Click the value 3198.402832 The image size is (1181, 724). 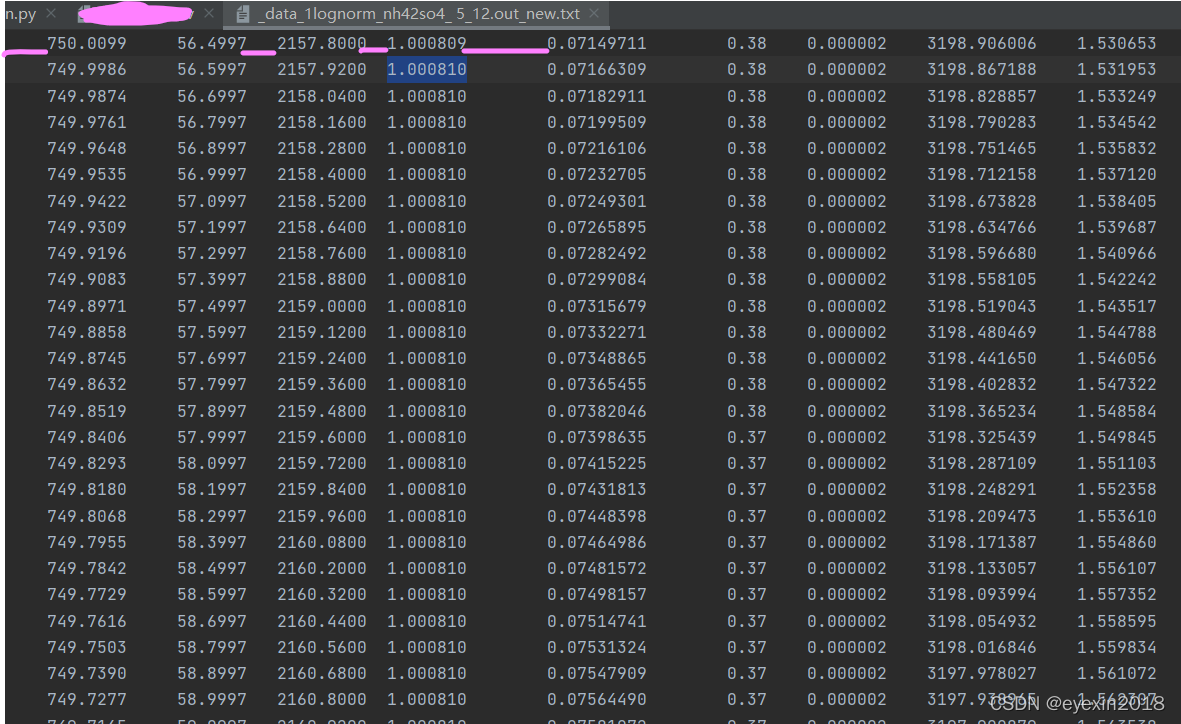pyautogui.click(x=981, y=385)
